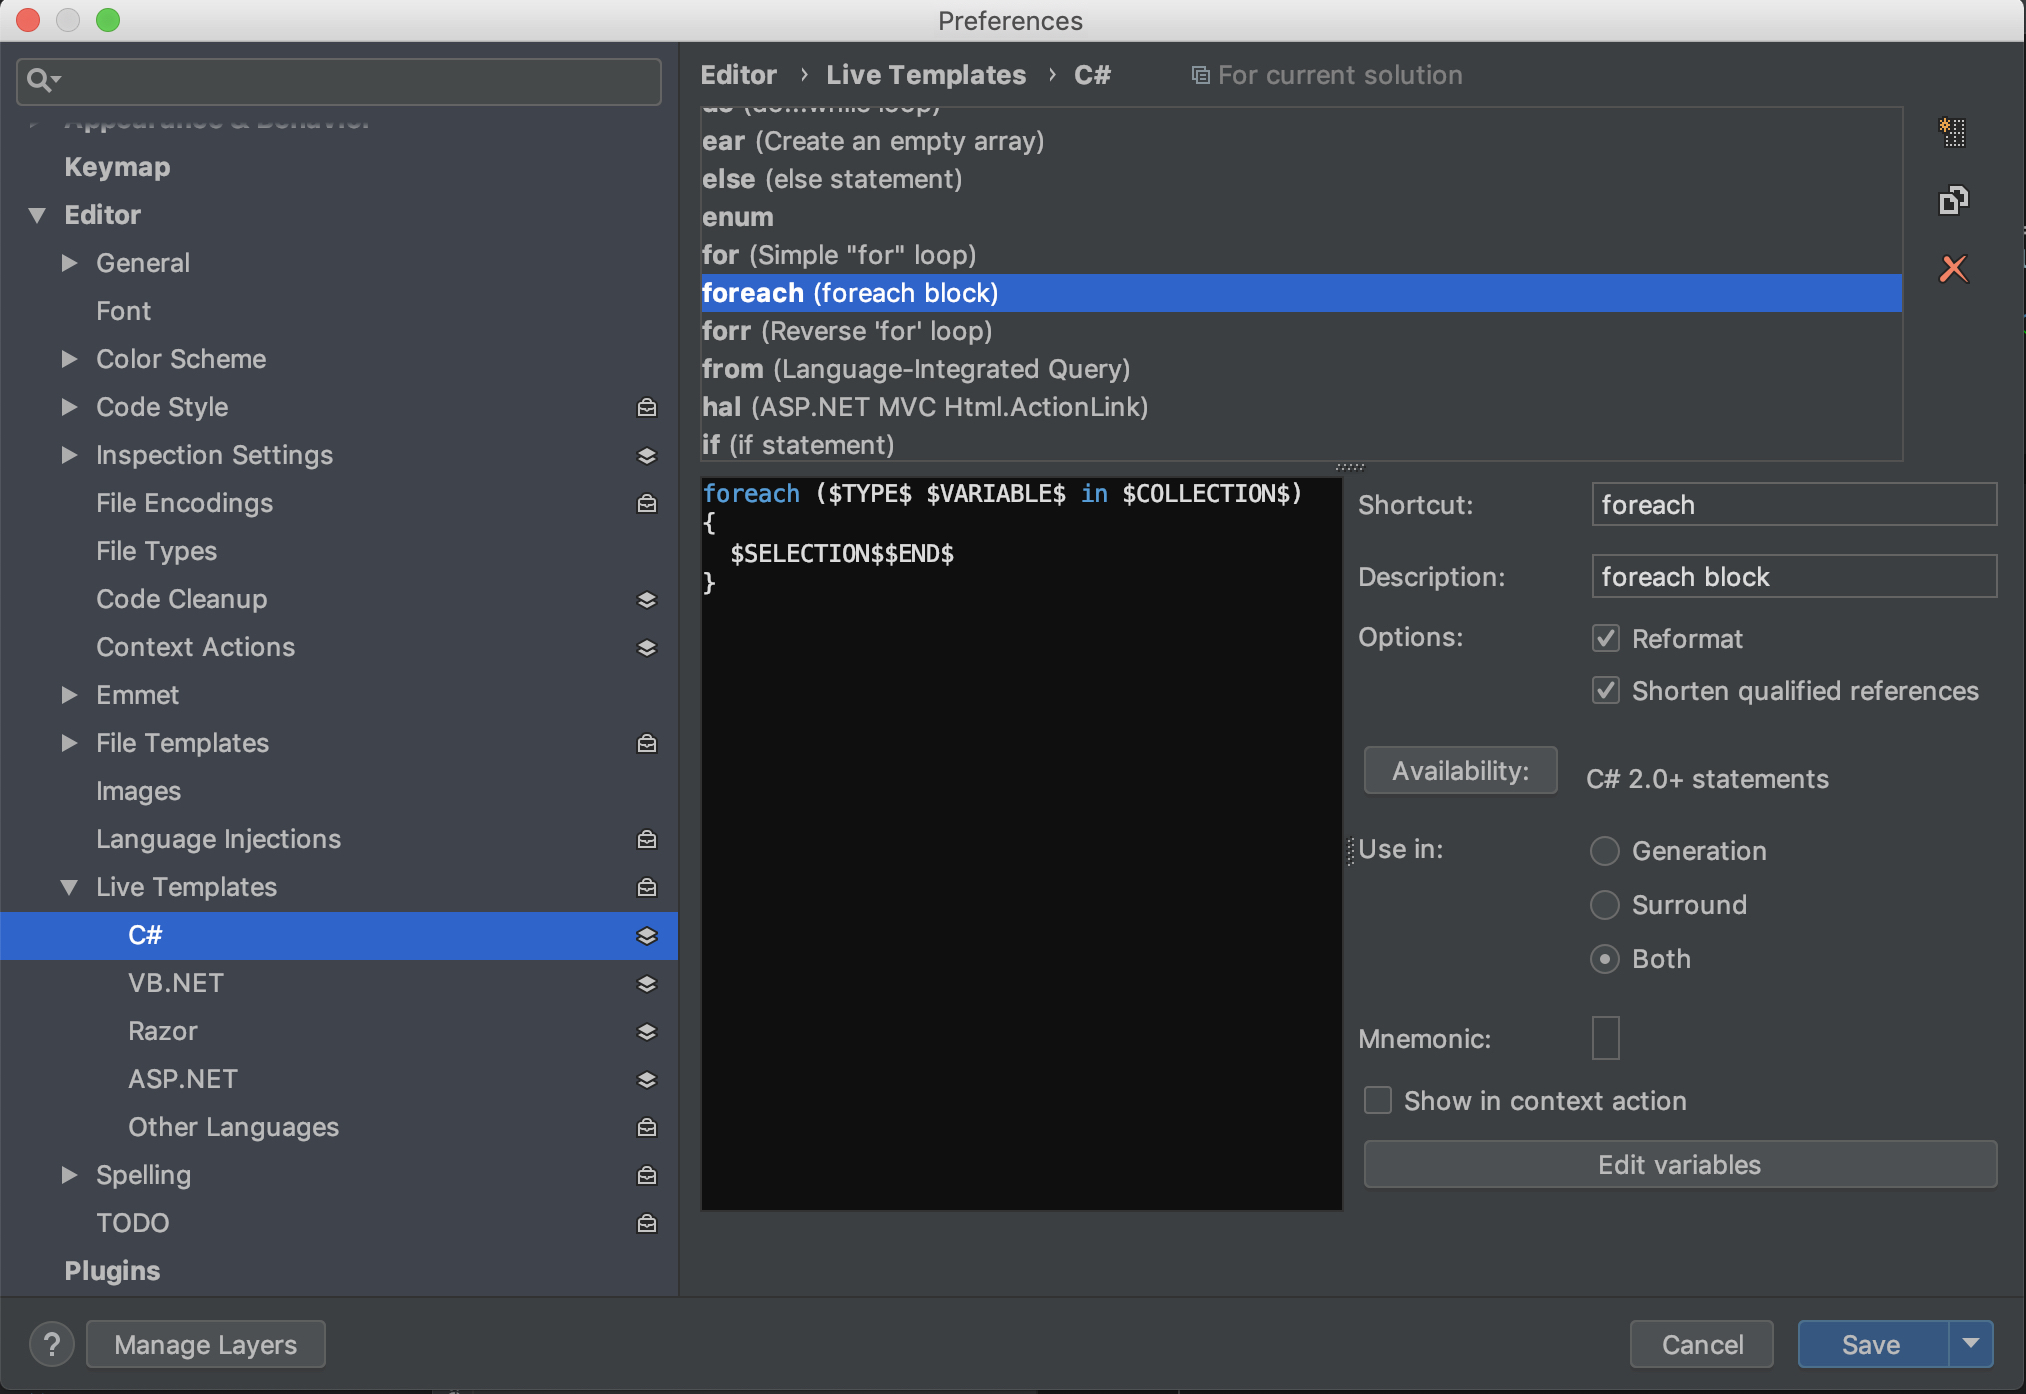Uncheck the Reformat checkbox

[1606, 638]
